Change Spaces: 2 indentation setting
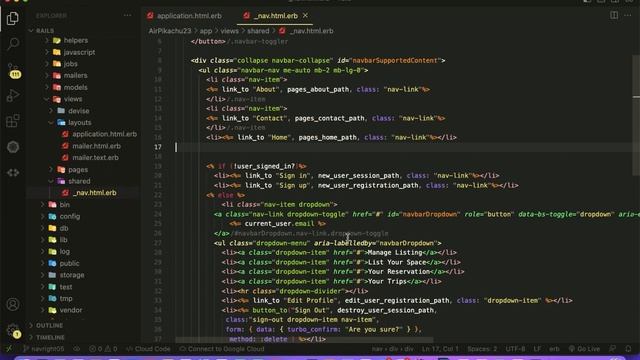 (482, 349)
